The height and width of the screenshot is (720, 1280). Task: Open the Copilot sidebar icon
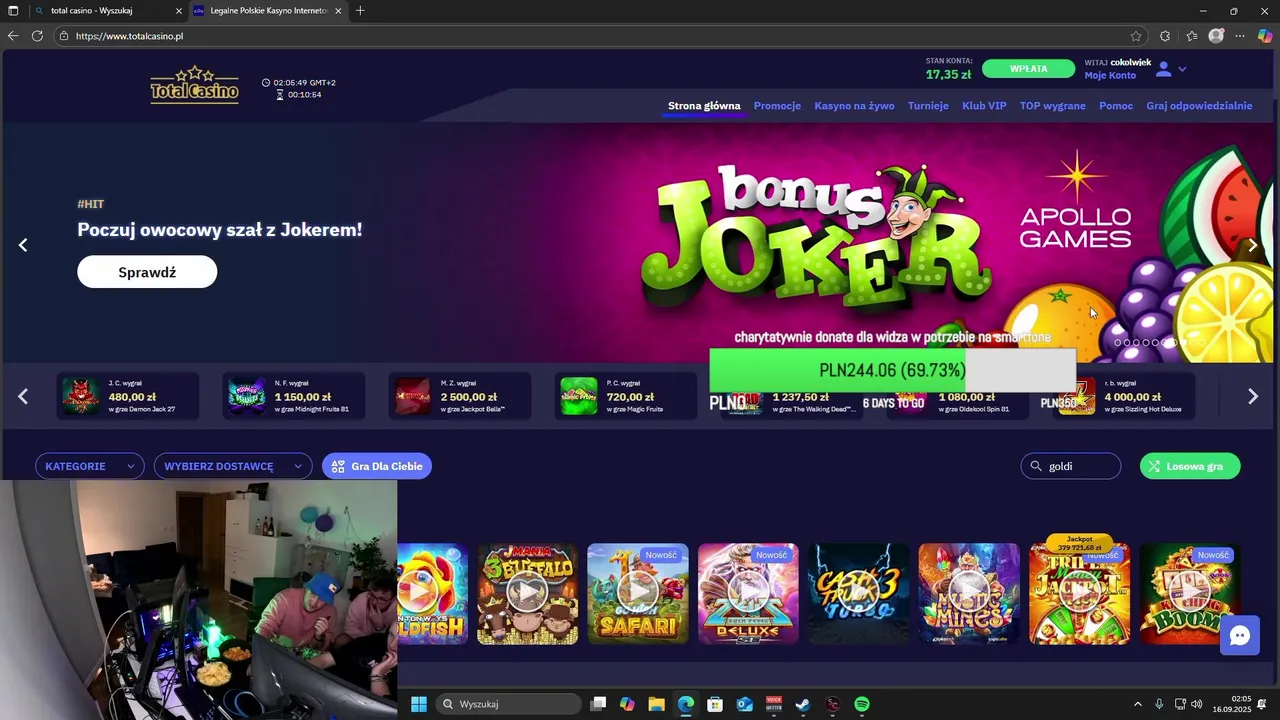click(1265, 36)
